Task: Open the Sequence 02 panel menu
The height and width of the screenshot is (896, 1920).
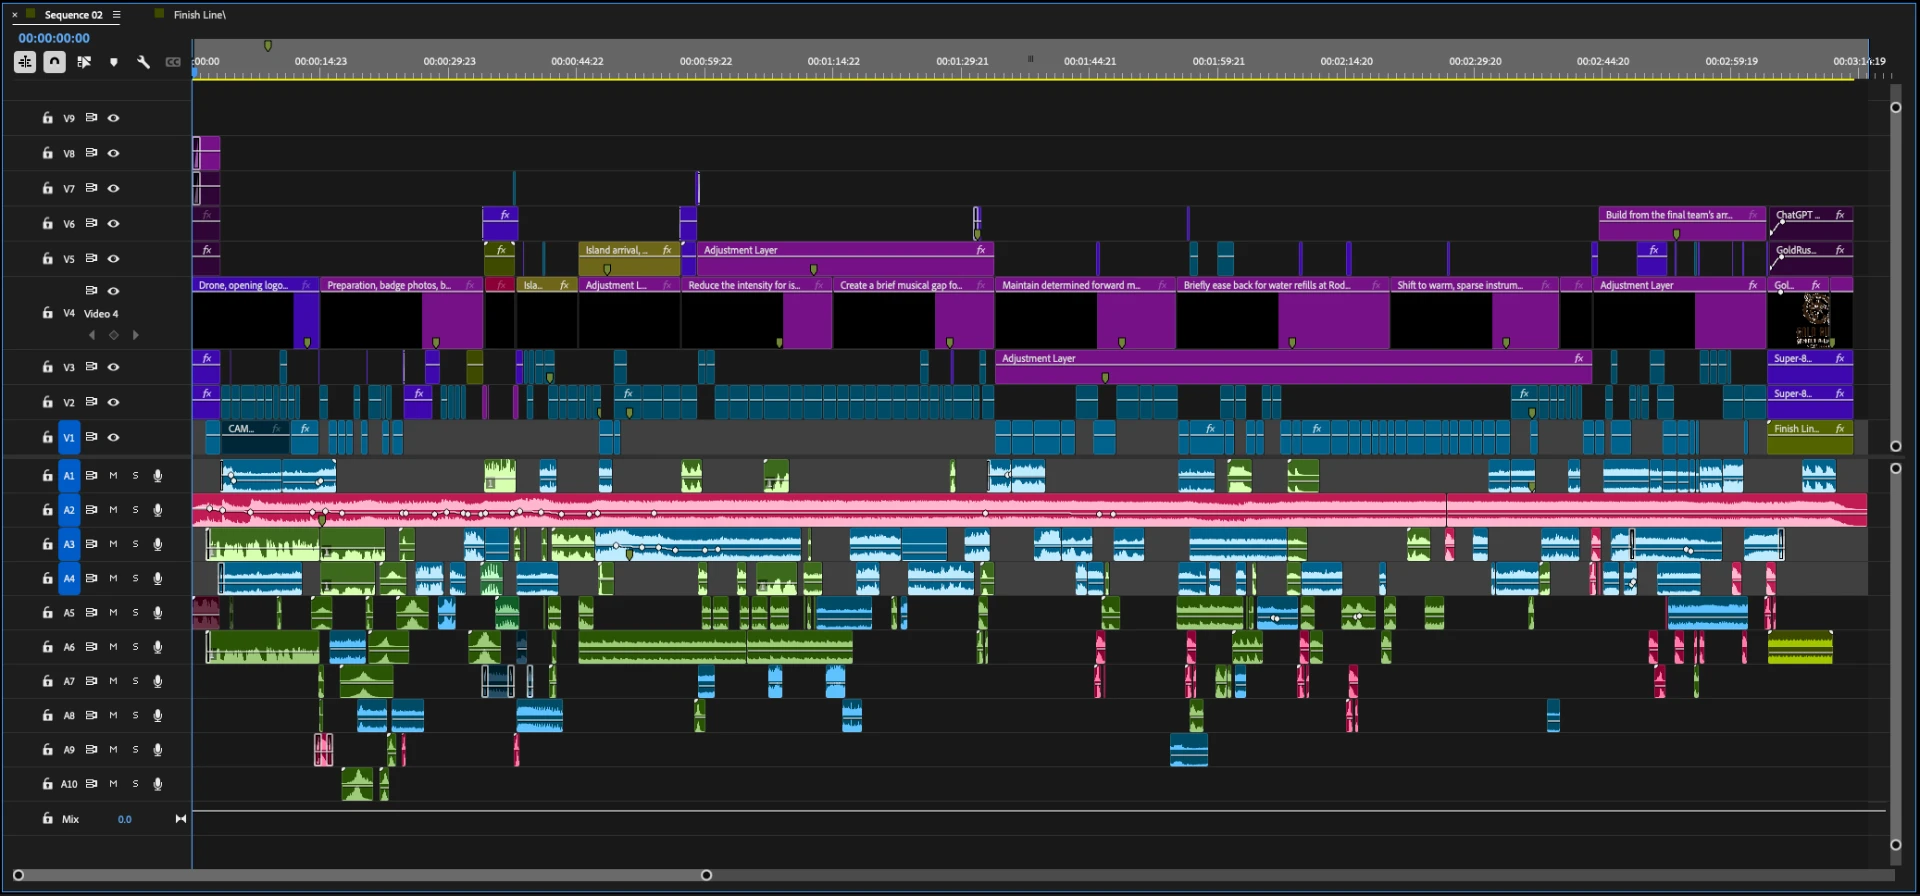Action: pyautogui.click(x=117, y=15)
